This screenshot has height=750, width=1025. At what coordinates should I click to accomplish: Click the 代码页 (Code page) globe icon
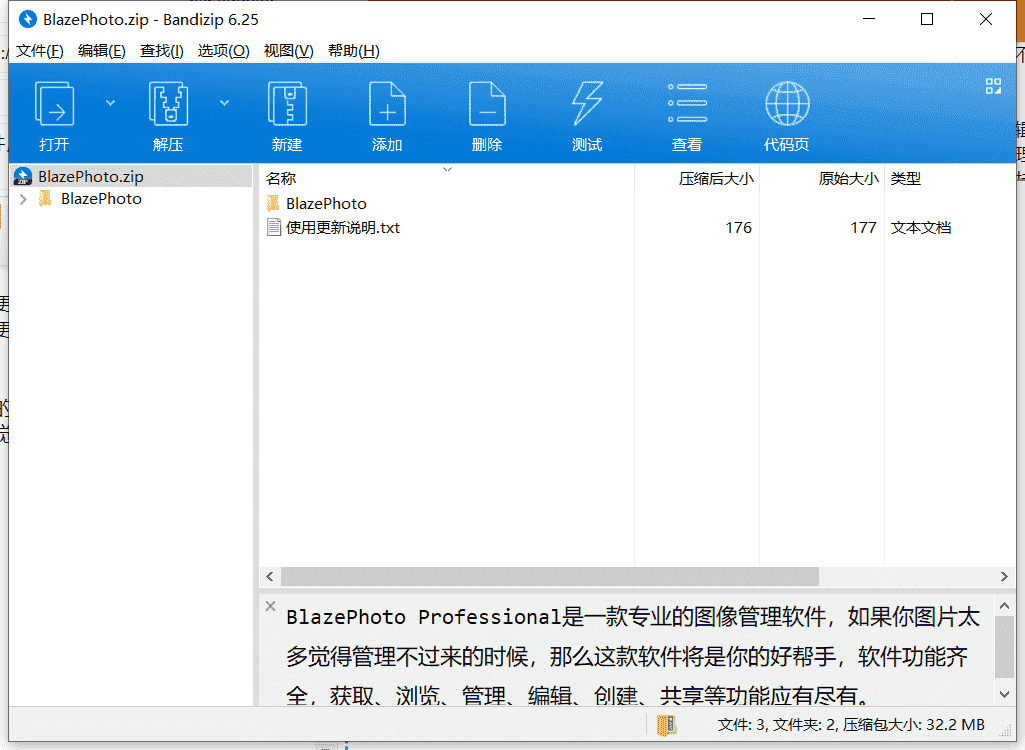click(x=787, y=104)
